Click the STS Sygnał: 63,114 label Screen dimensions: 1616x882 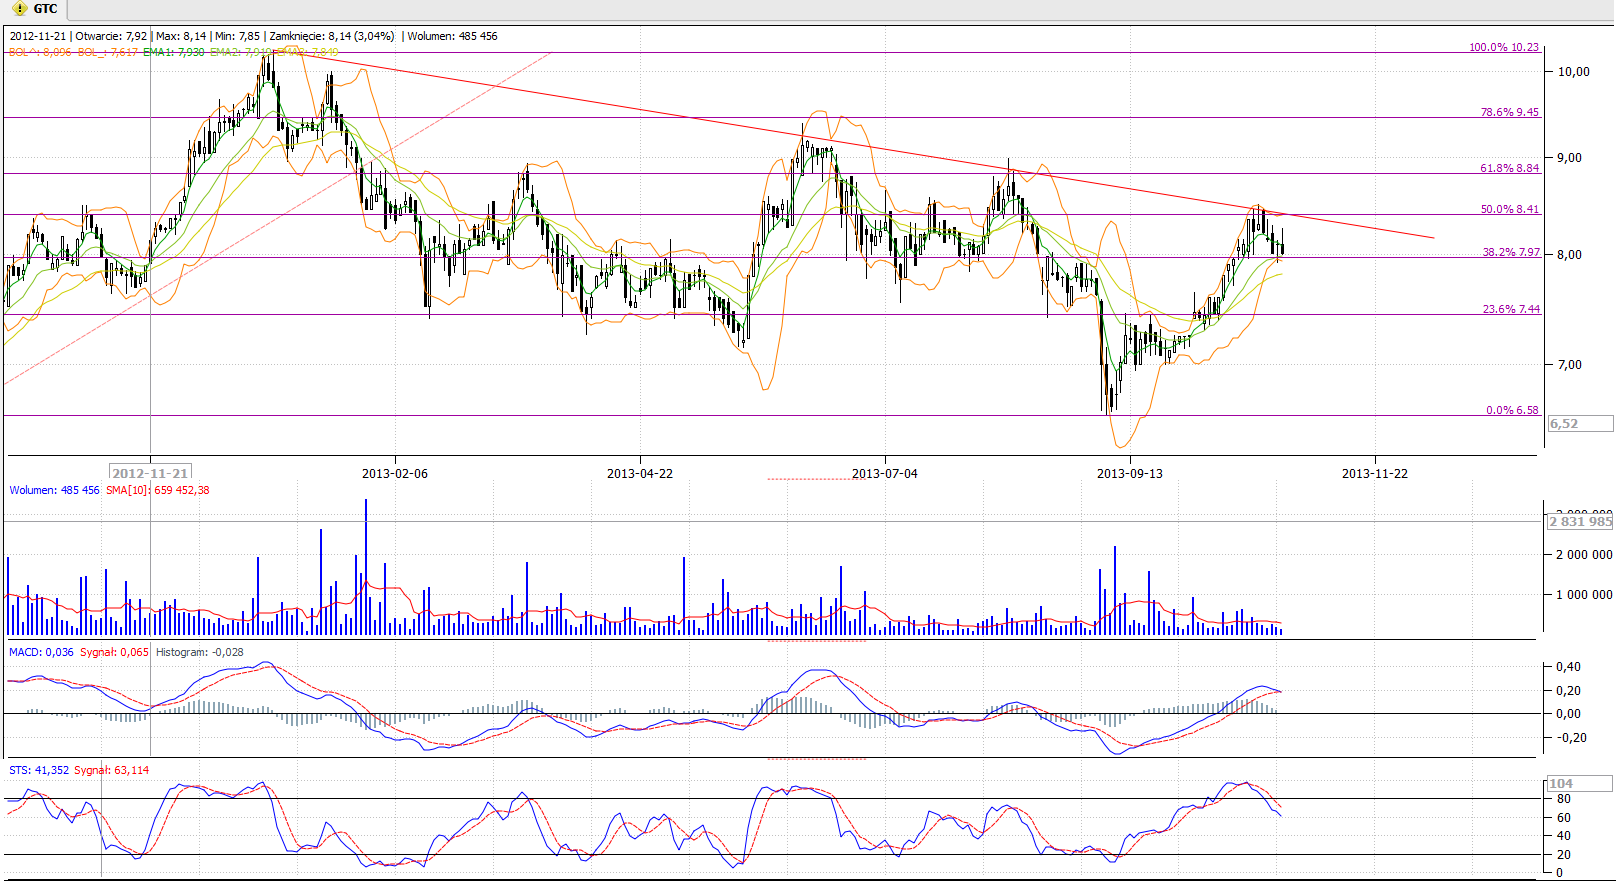point(111,770)
